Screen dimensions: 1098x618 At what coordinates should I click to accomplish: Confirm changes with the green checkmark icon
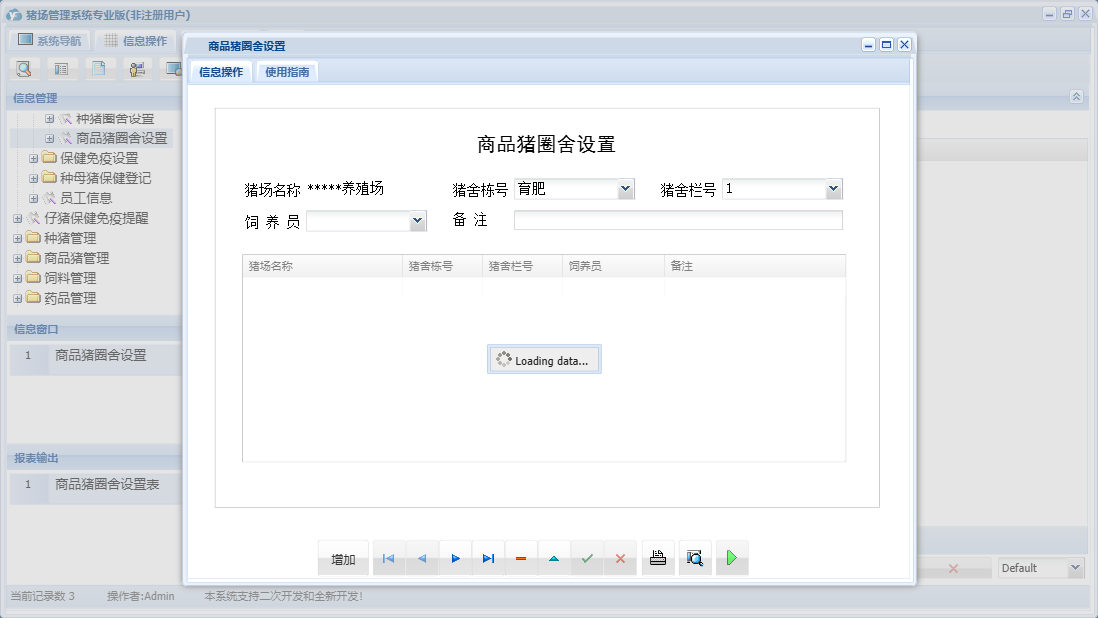[x=587, y=558]
